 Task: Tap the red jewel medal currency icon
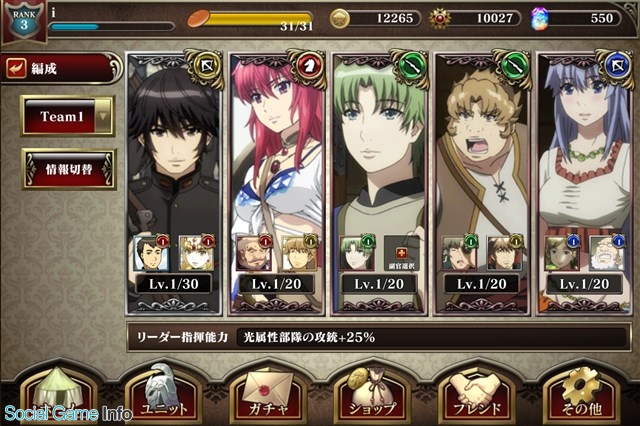[440, 18]
